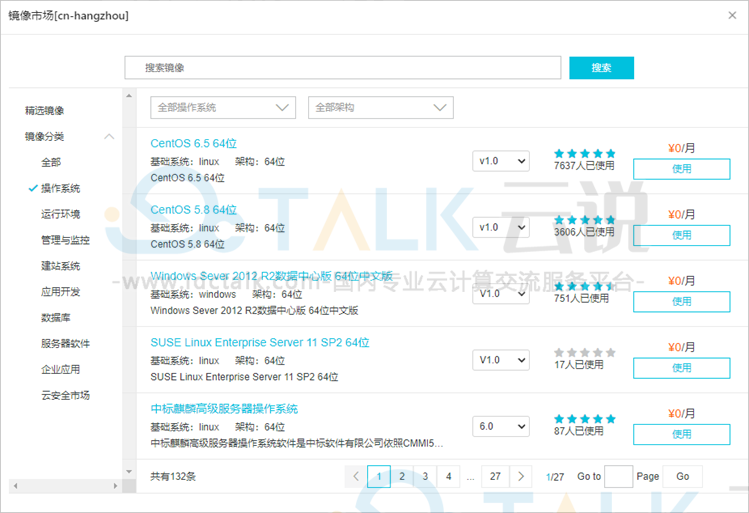The height and width of the screenshot is (513, 749).
Task: Select 精选镜像 in the sidebar
Action: click(x=44, y=111)
